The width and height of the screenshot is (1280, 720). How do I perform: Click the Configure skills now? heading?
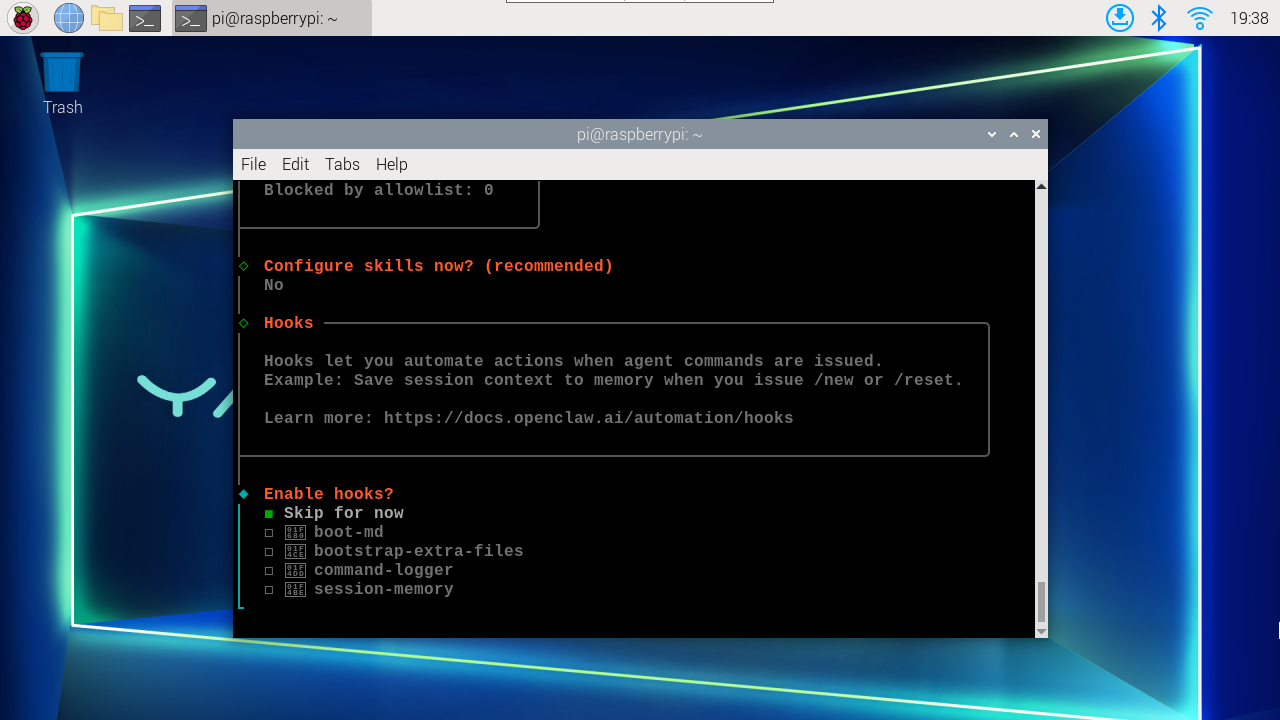[439, 266]
